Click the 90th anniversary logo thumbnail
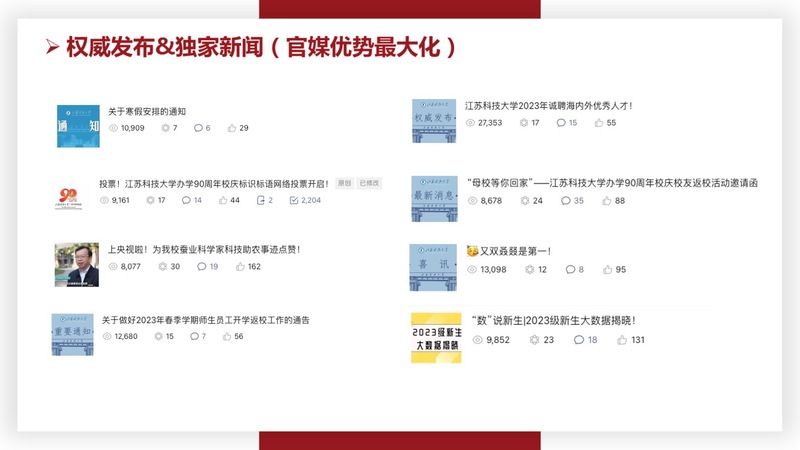This screenshot has height=450, width=800. point(72,194)
